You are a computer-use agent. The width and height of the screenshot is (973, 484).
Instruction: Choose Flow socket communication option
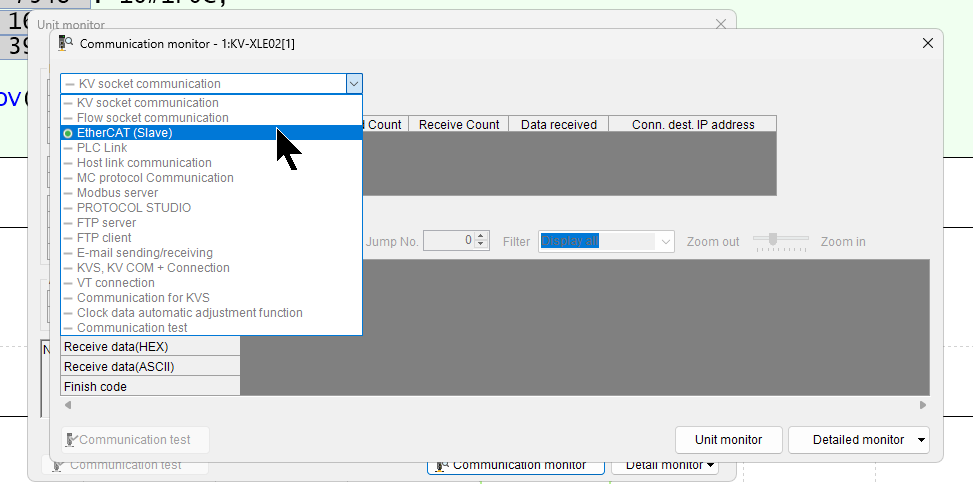[211, 118]
